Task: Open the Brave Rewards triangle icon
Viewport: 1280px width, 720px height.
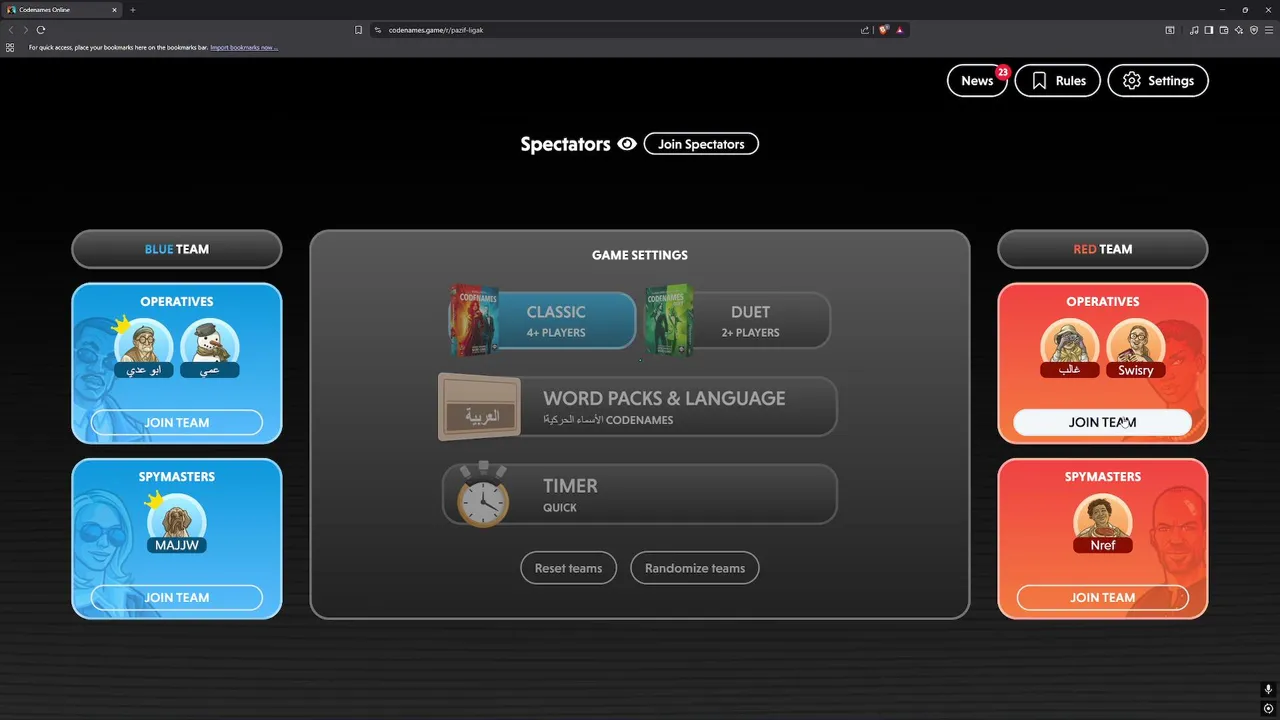Action: (899, 30)
